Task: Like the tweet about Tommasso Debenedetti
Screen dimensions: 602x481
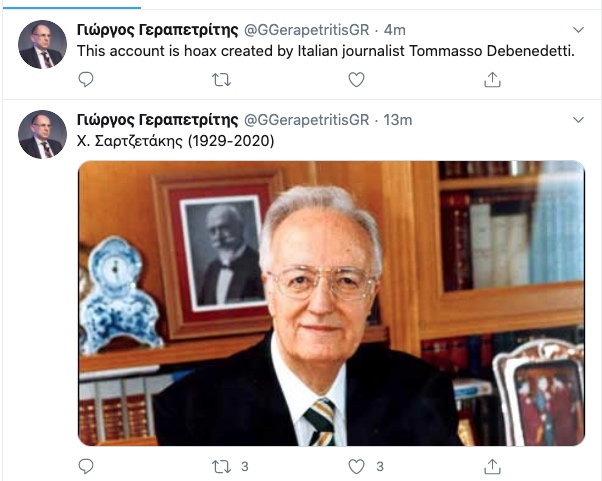Action: point(356,79)
